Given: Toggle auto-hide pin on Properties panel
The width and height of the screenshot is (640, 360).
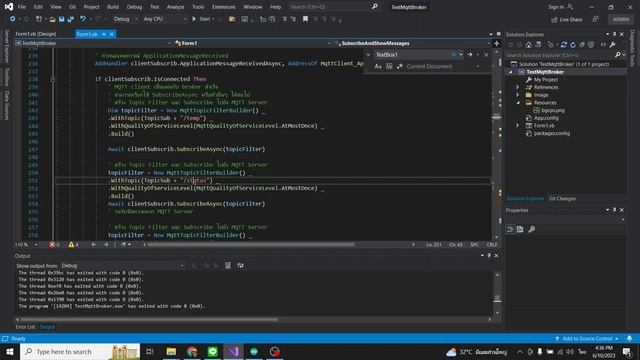Looking at the screenshot, I should pos(614,210).
